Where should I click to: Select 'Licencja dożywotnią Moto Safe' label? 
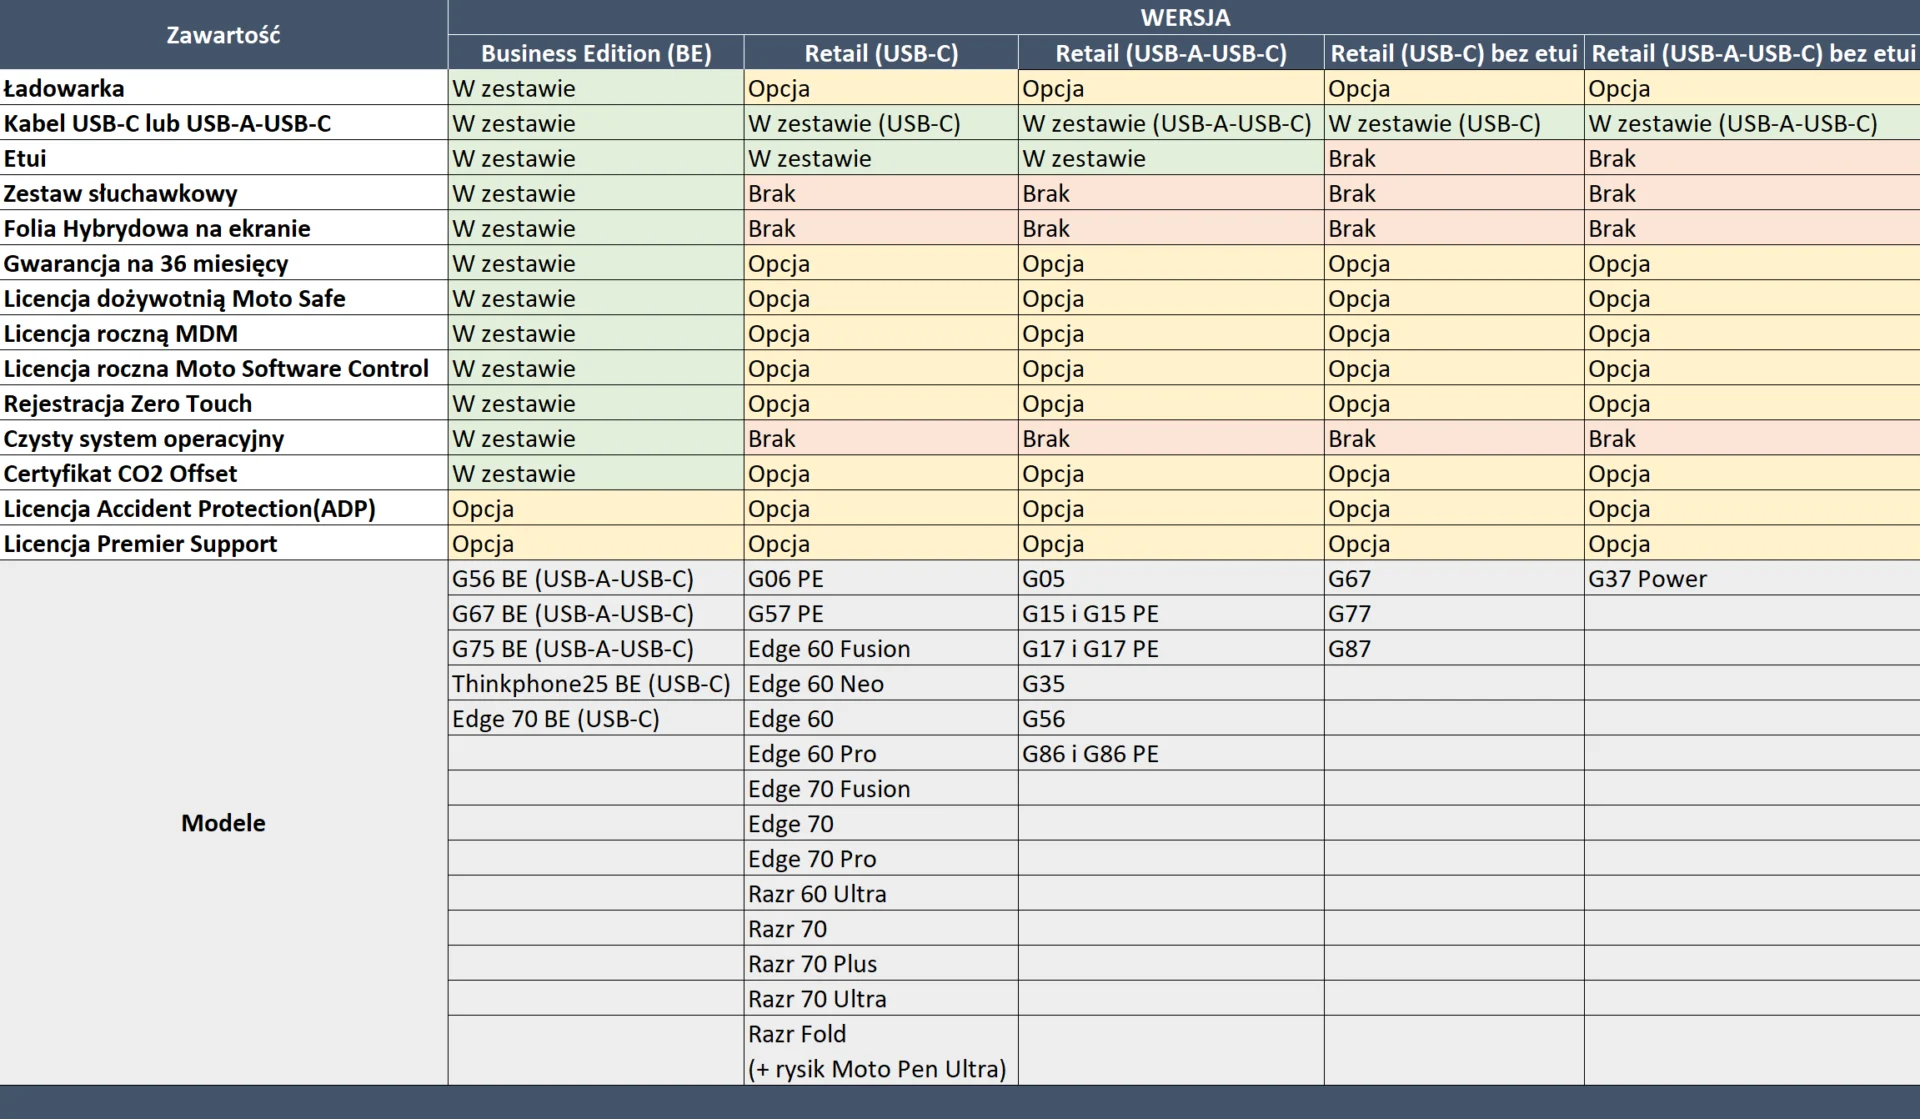click(x=223, y=298)
